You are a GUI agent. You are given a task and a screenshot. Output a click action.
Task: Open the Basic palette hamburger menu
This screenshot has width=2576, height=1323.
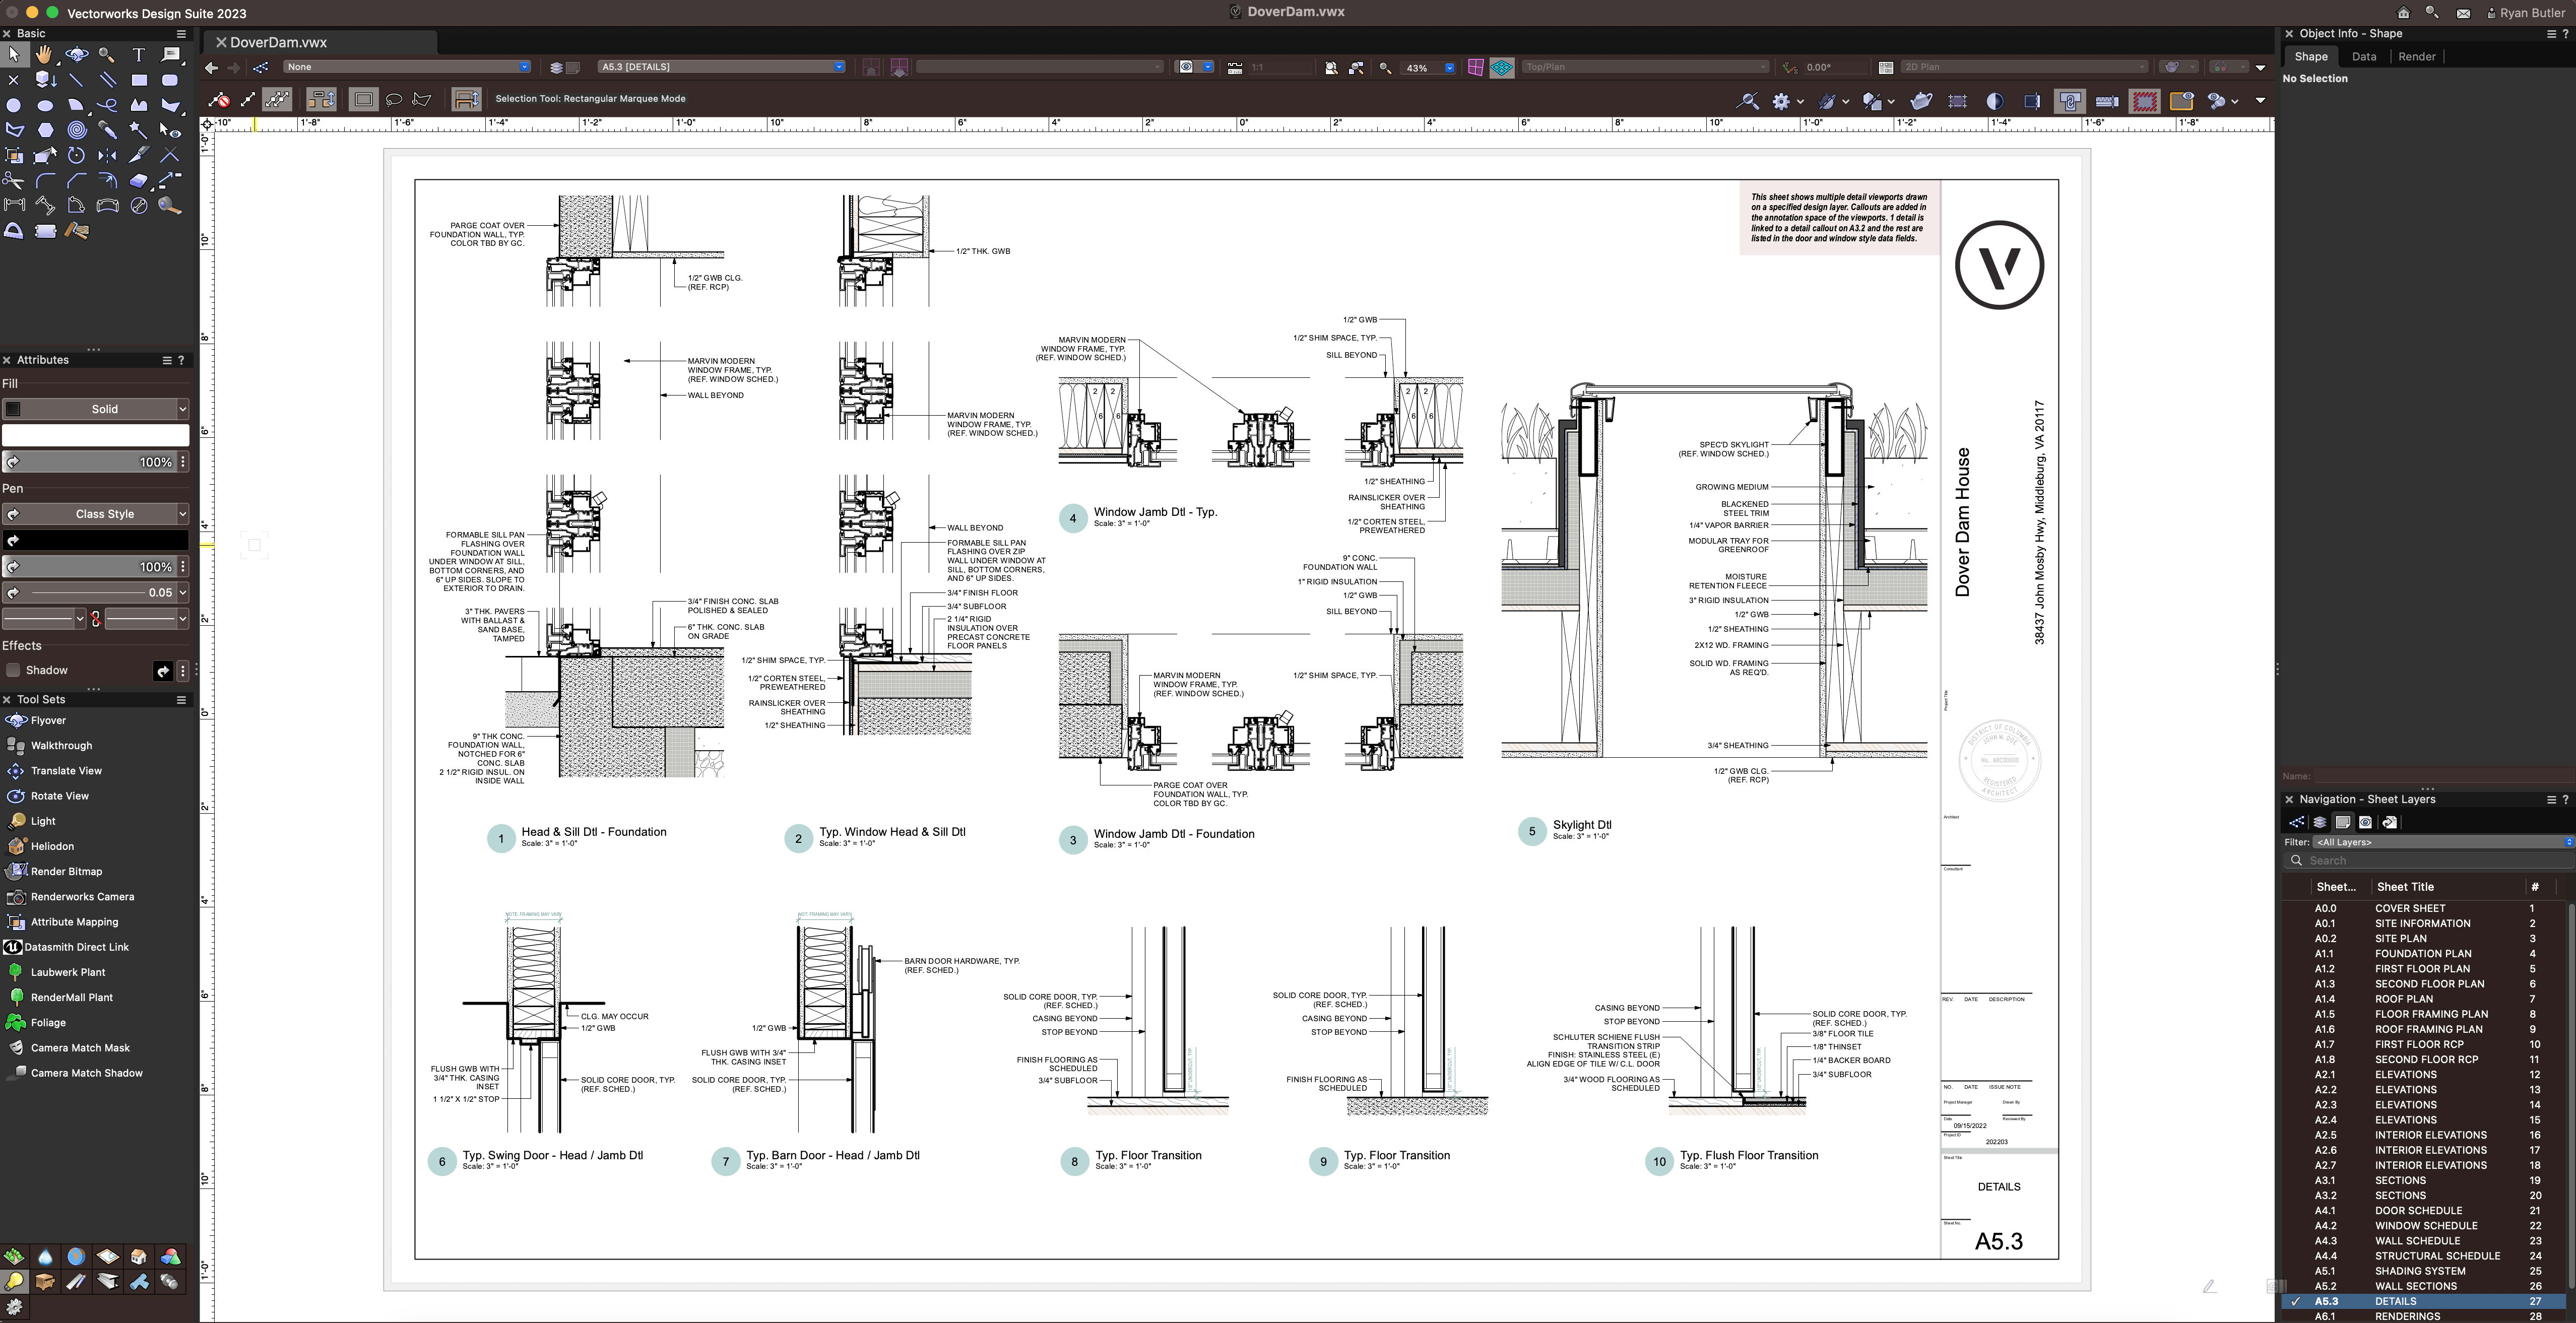click(x=181, y=33)
